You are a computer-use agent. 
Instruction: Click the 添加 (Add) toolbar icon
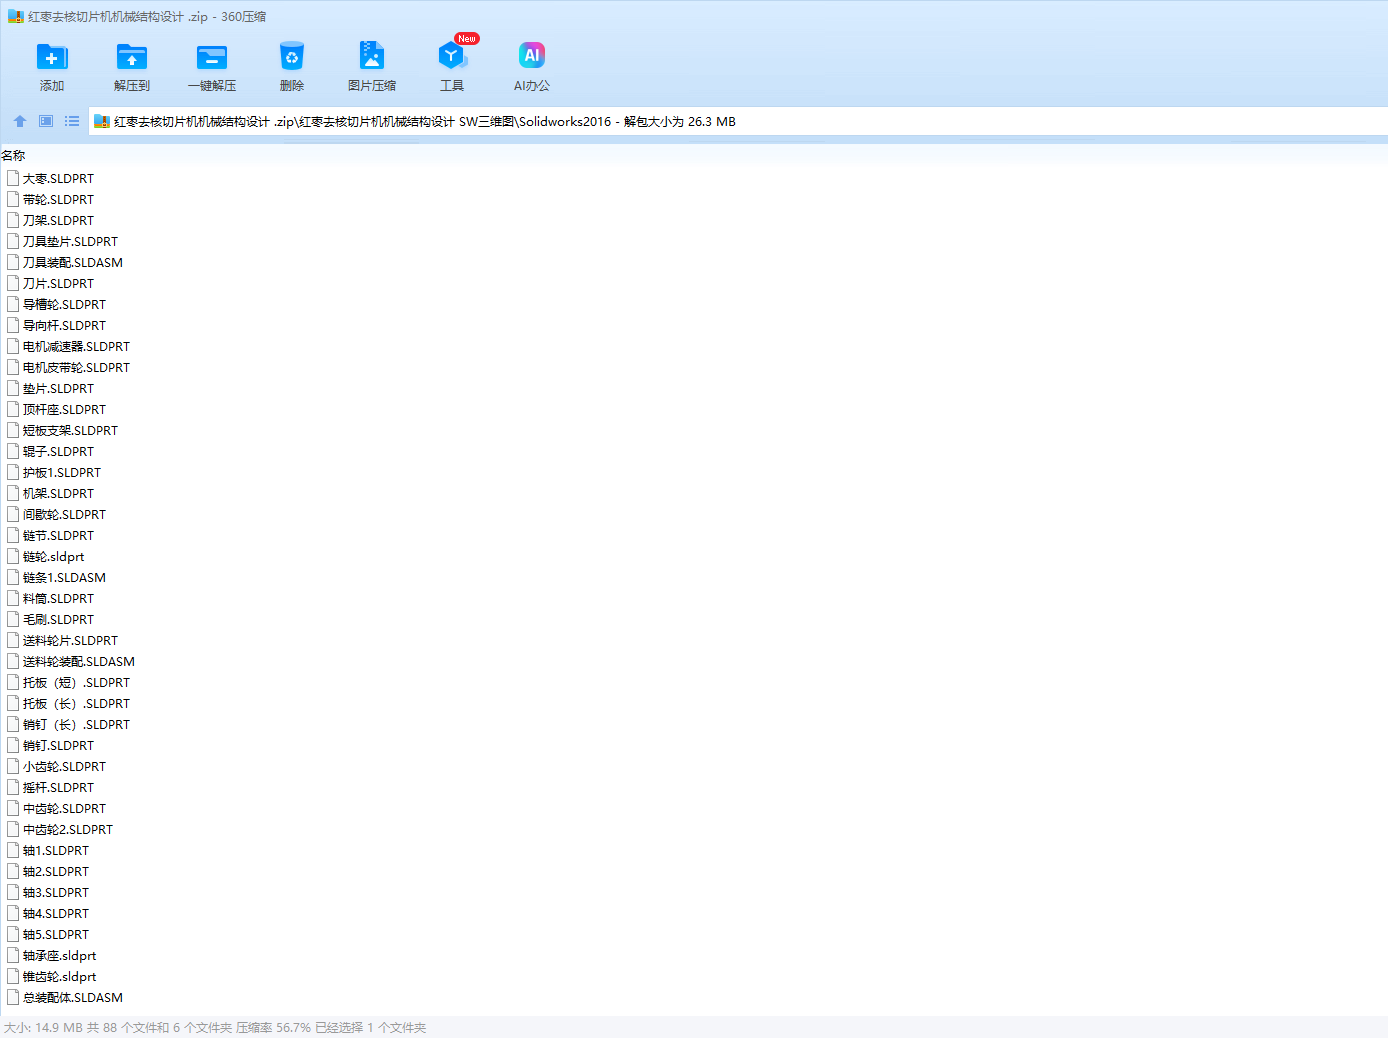click(x=52, y=58)
